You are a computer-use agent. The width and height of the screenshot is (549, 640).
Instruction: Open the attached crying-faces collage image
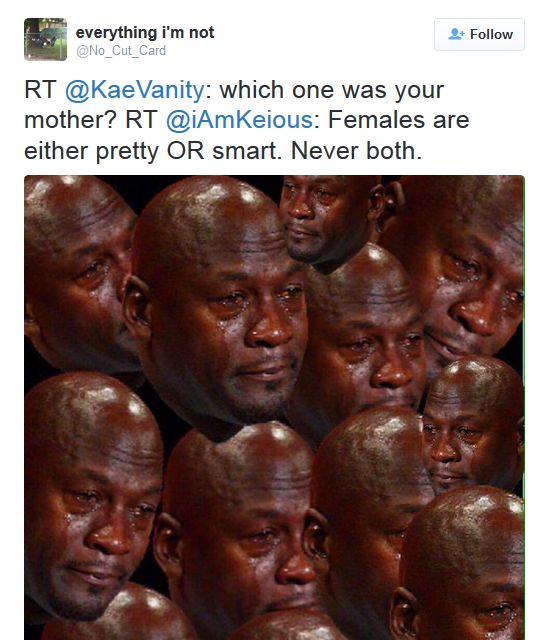pyautogui.click(x=274, y=407)
